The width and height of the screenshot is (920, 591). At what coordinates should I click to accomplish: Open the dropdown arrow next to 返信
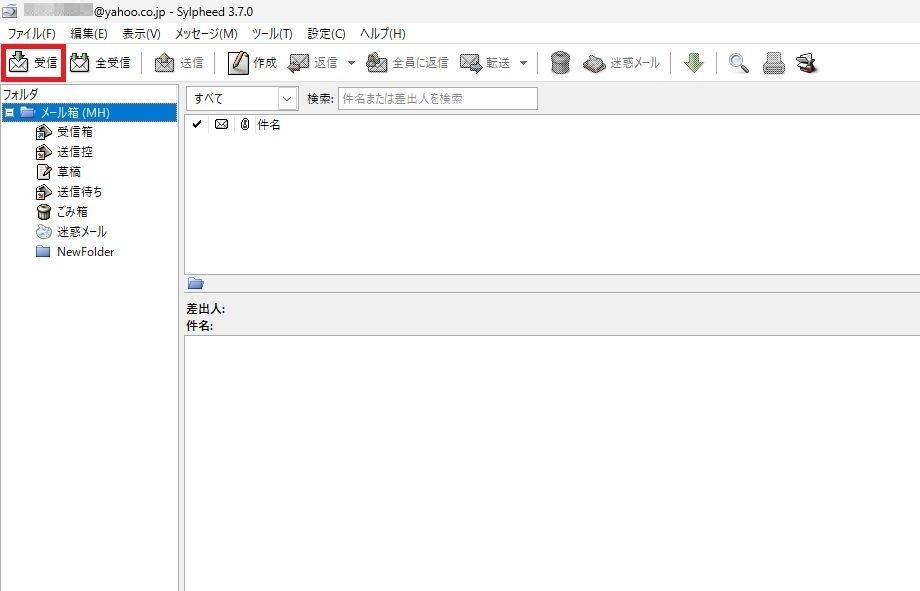coord(350,63)
